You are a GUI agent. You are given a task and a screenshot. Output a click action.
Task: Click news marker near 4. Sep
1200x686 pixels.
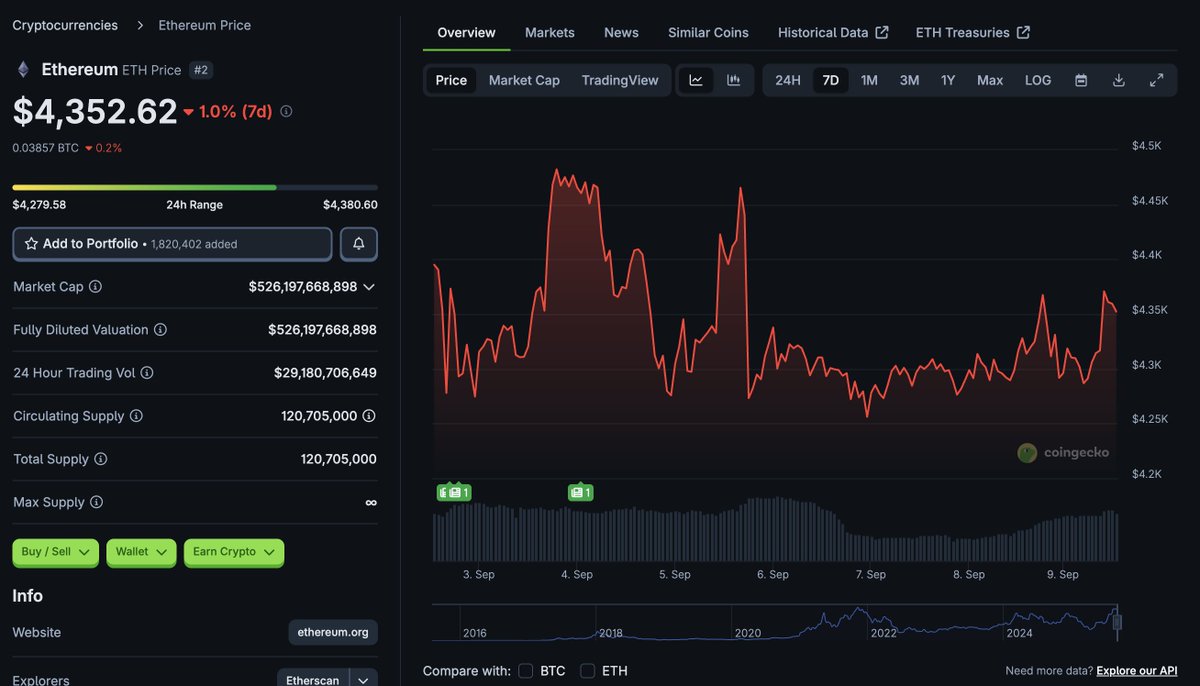580,492
